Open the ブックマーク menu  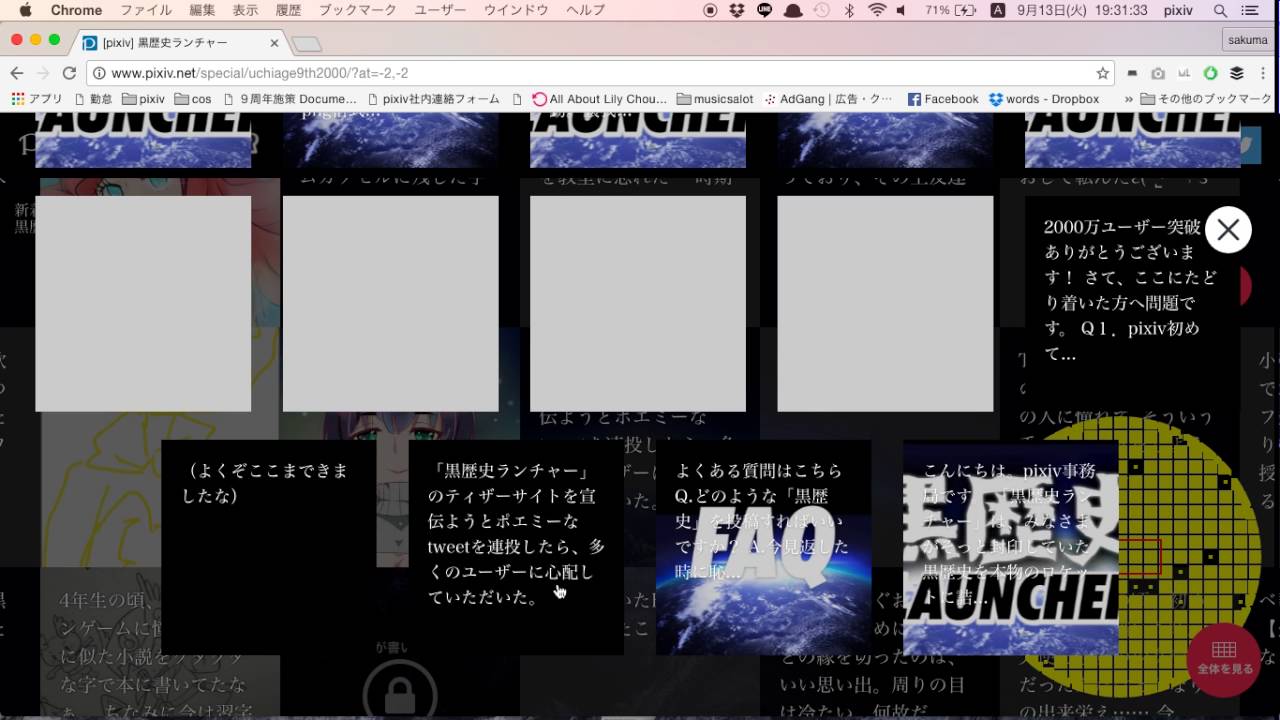357,10
